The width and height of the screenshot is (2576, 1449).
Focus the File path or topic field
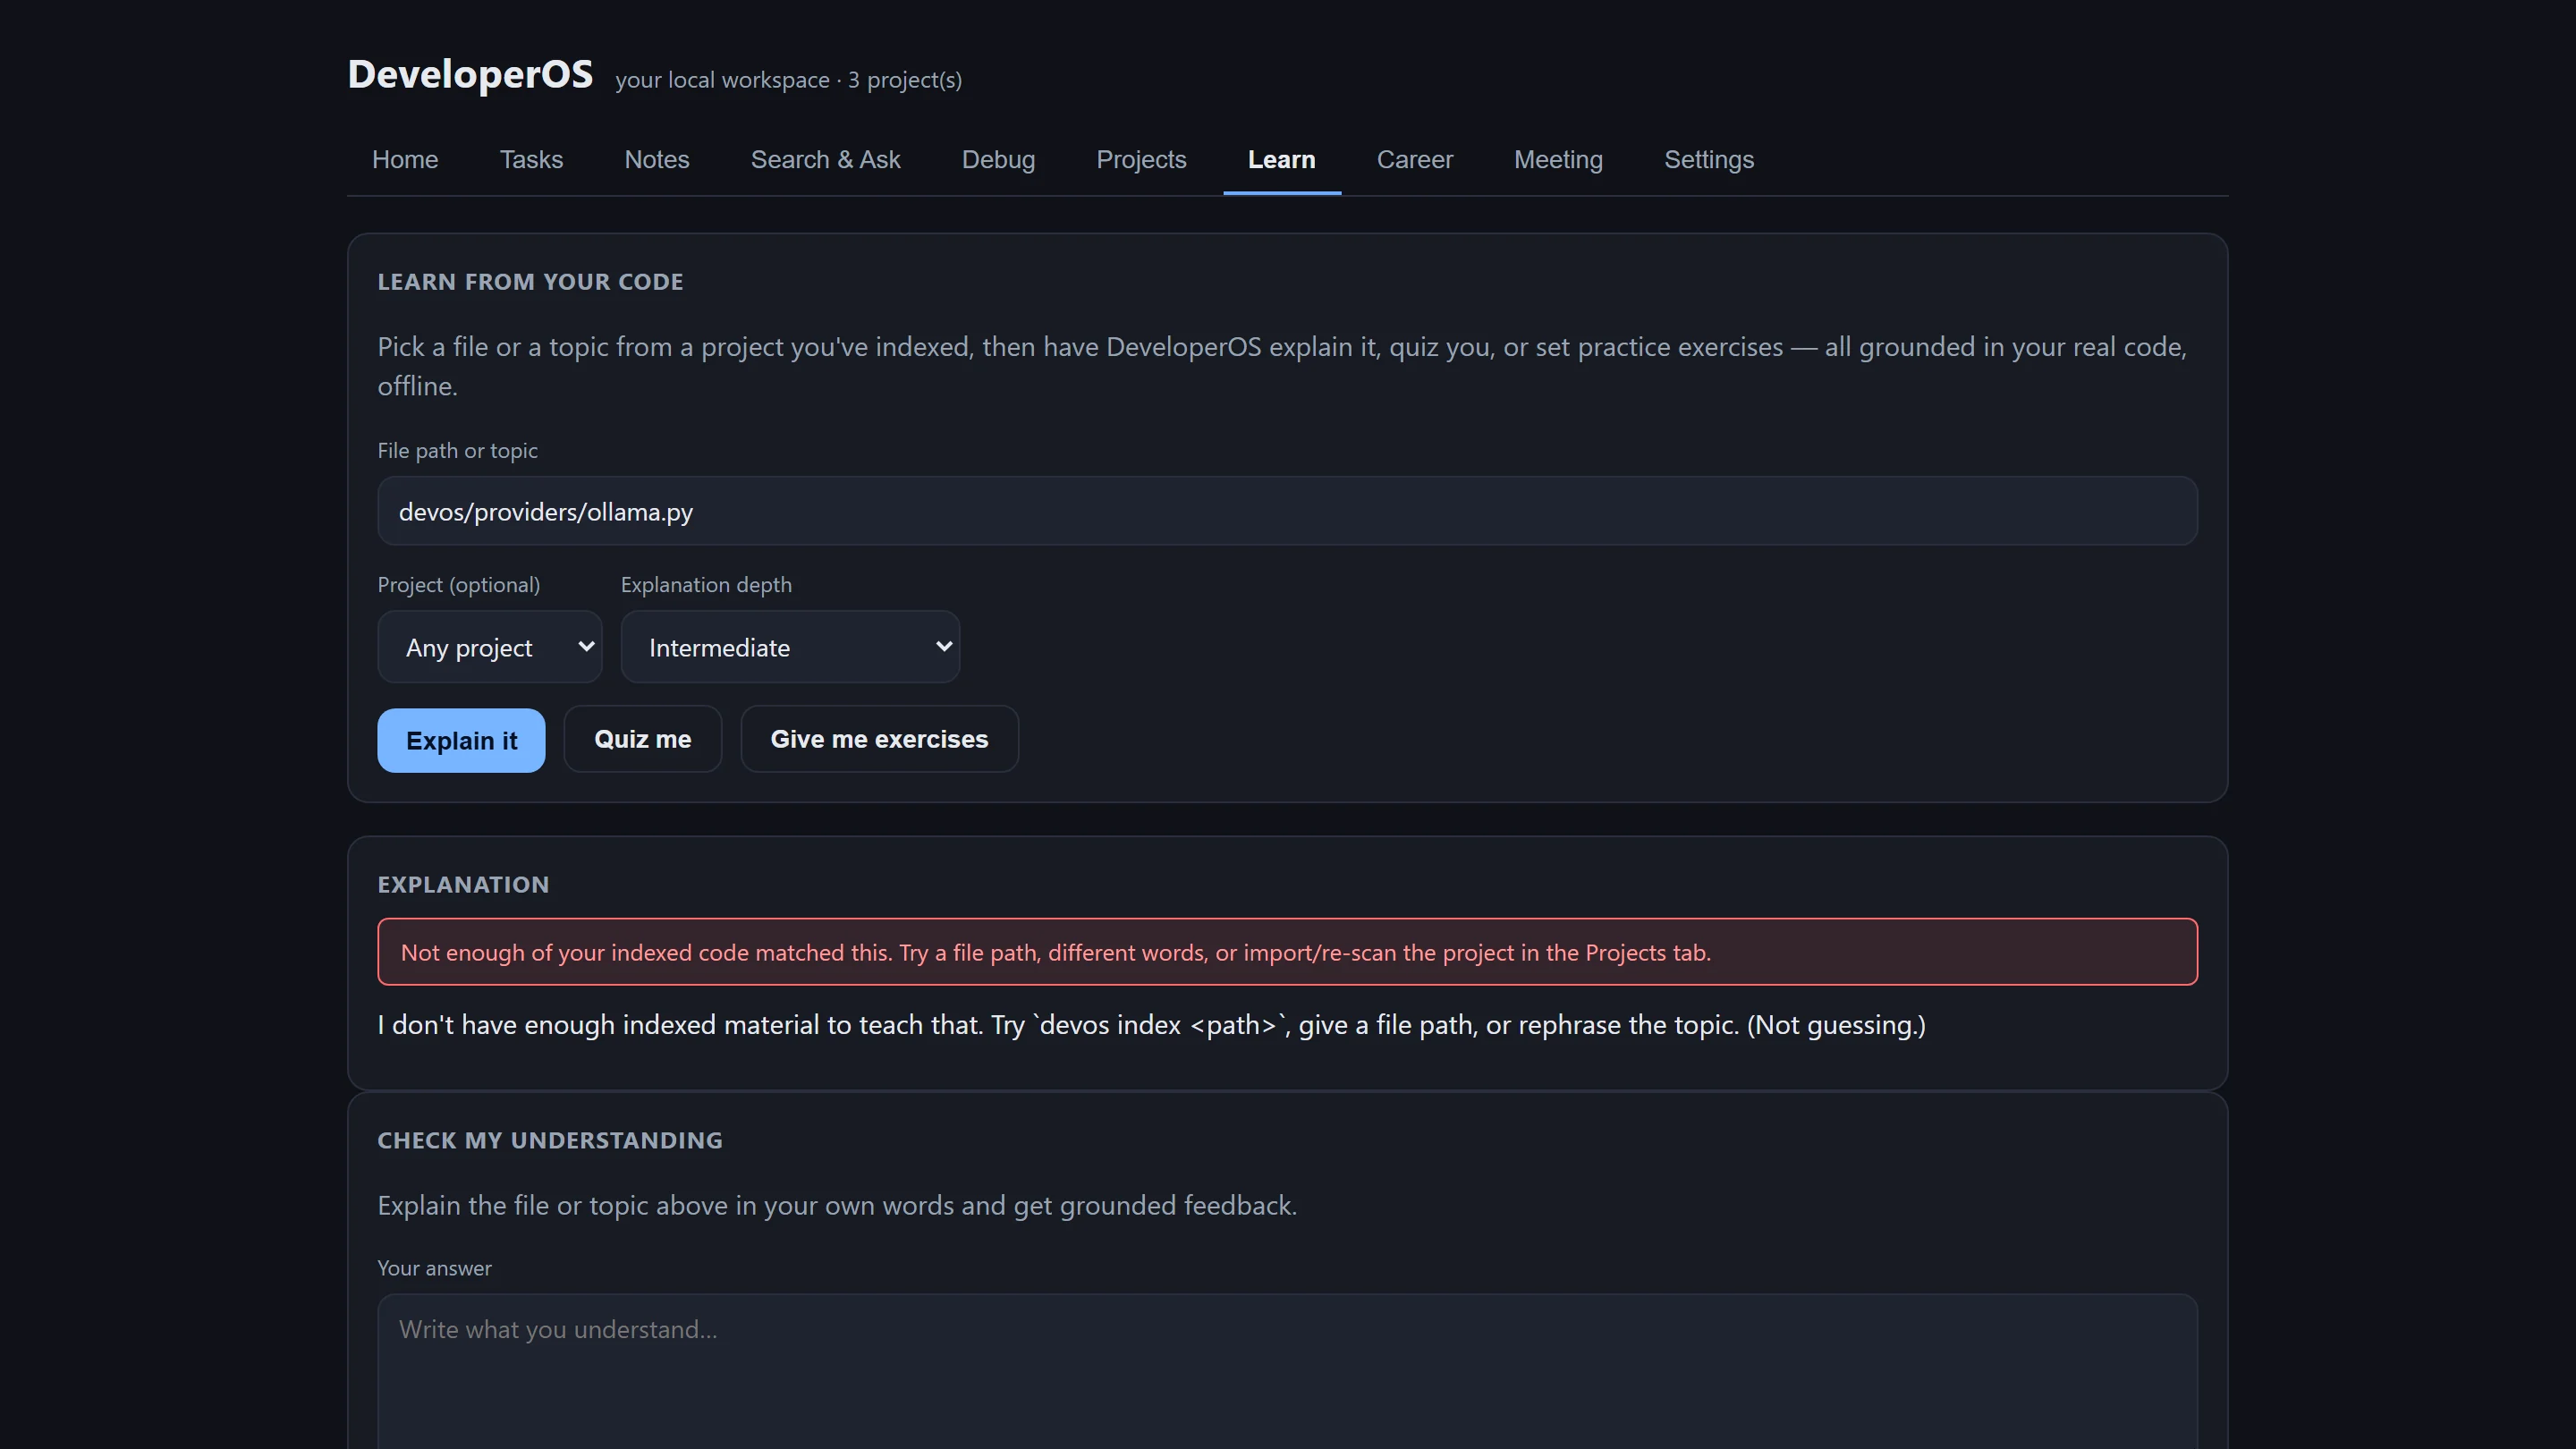point(1287,511)
